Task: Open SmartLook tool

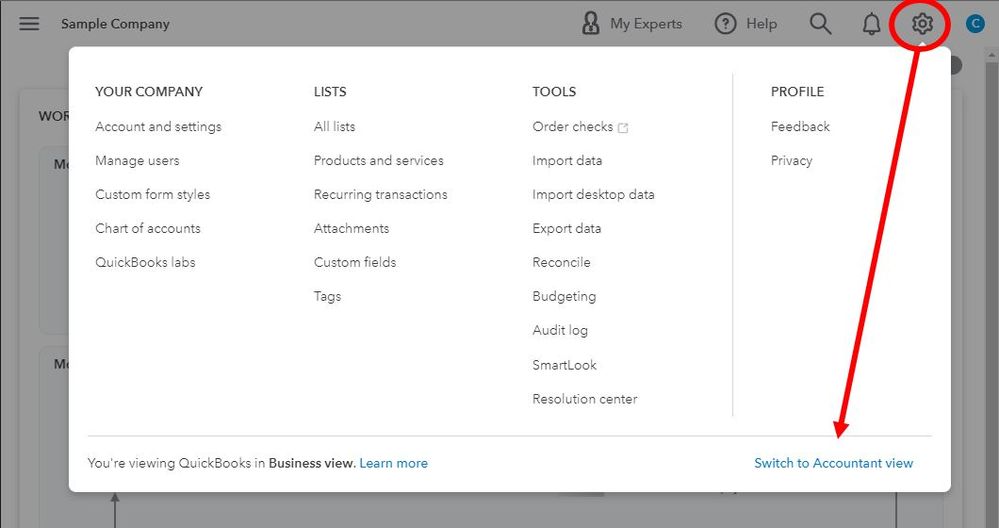Action: [x=564, y=365]
